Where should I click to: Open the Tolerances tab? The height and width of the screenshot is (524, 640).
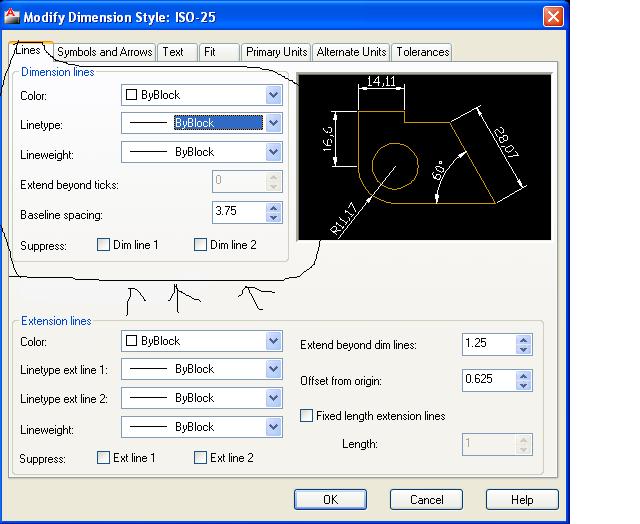(422, 52)
